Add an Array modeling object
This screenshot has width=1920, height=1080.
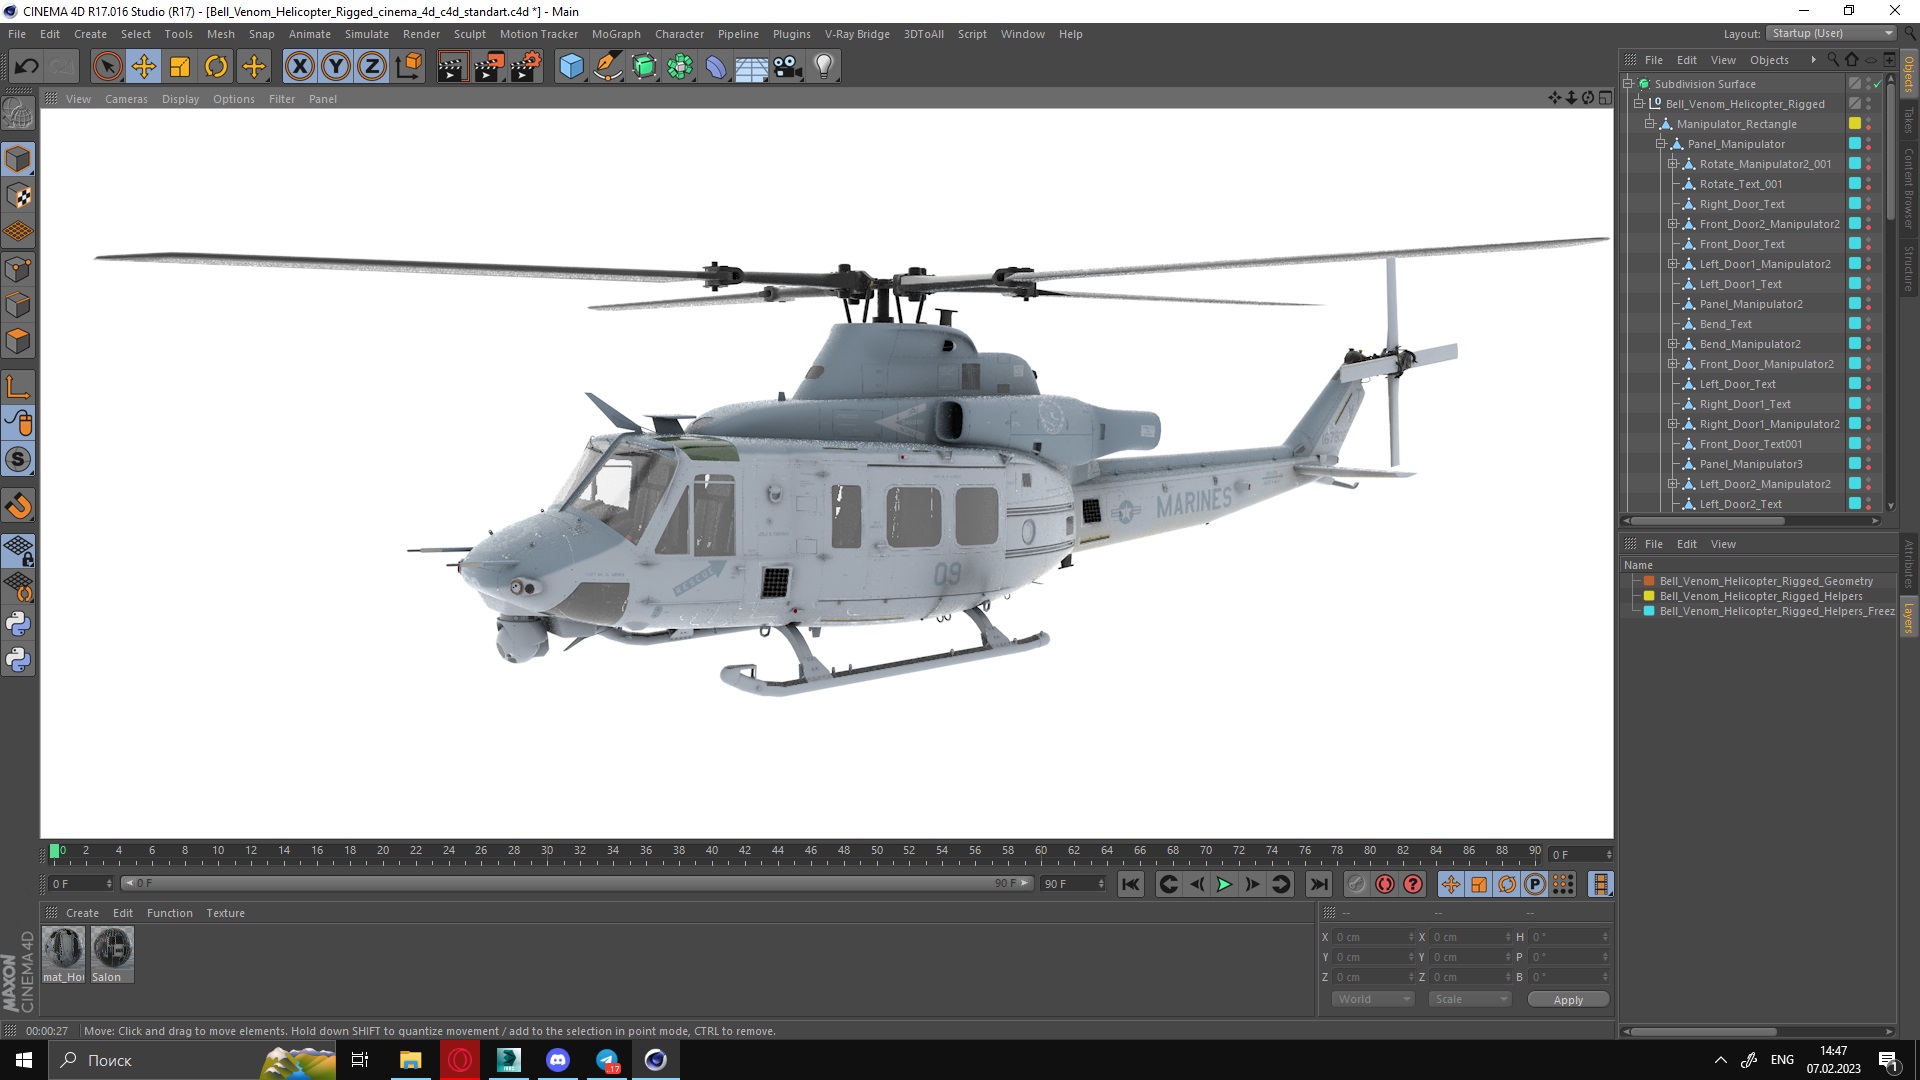tap(680, 67)
